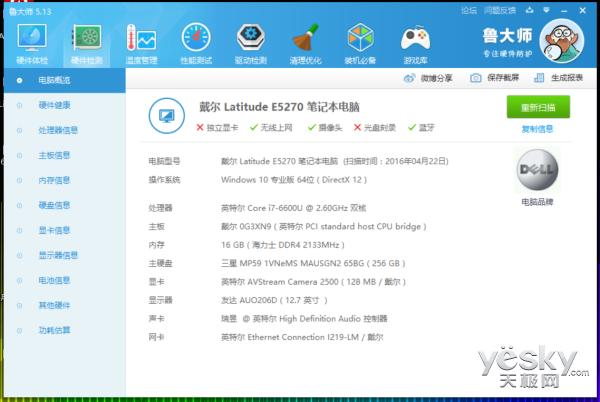The height and width of the screenshot is (402, 600).
Task: Click the Dell brand logo
Action: tap(537, 170)
